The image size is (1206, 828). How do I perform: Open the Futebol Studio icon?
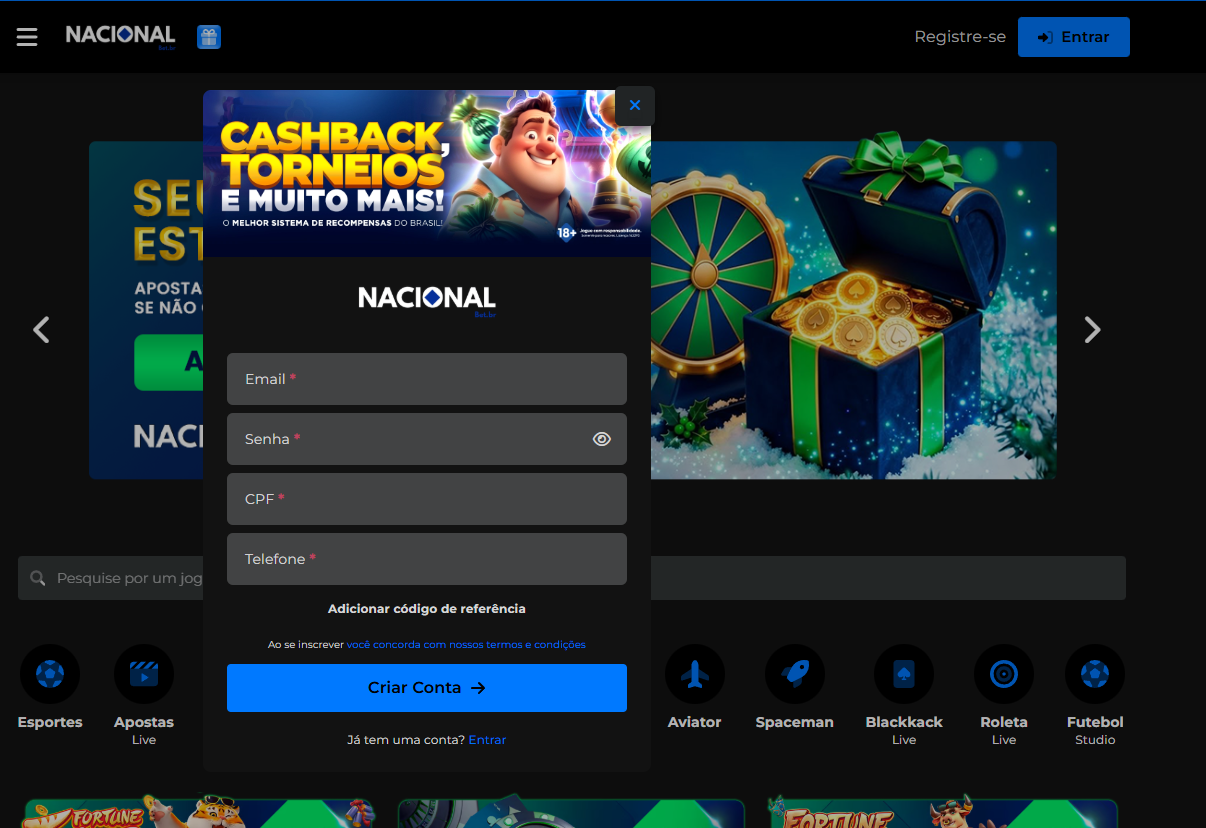coord(1095,674)
